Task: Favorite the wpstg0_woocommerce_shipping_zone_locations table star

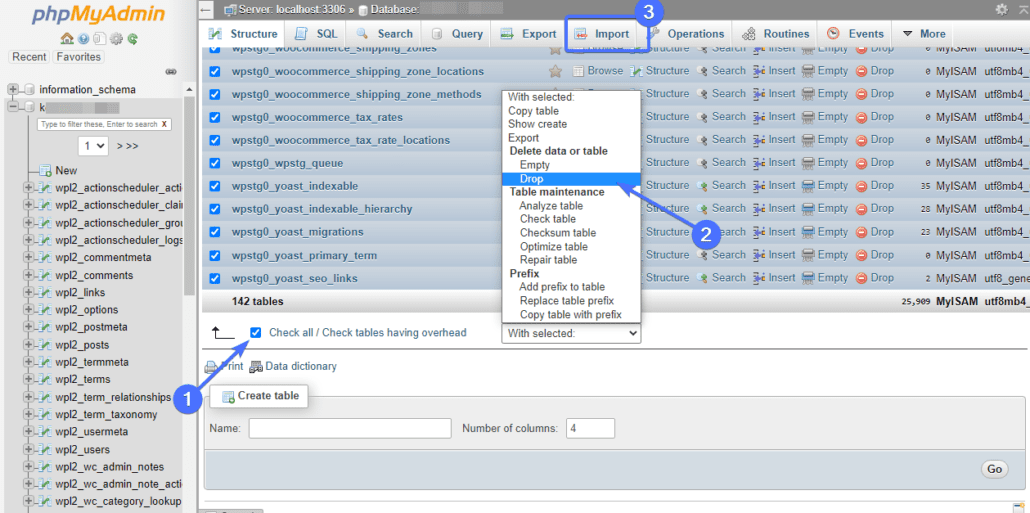Action: (x=555, y=71)
